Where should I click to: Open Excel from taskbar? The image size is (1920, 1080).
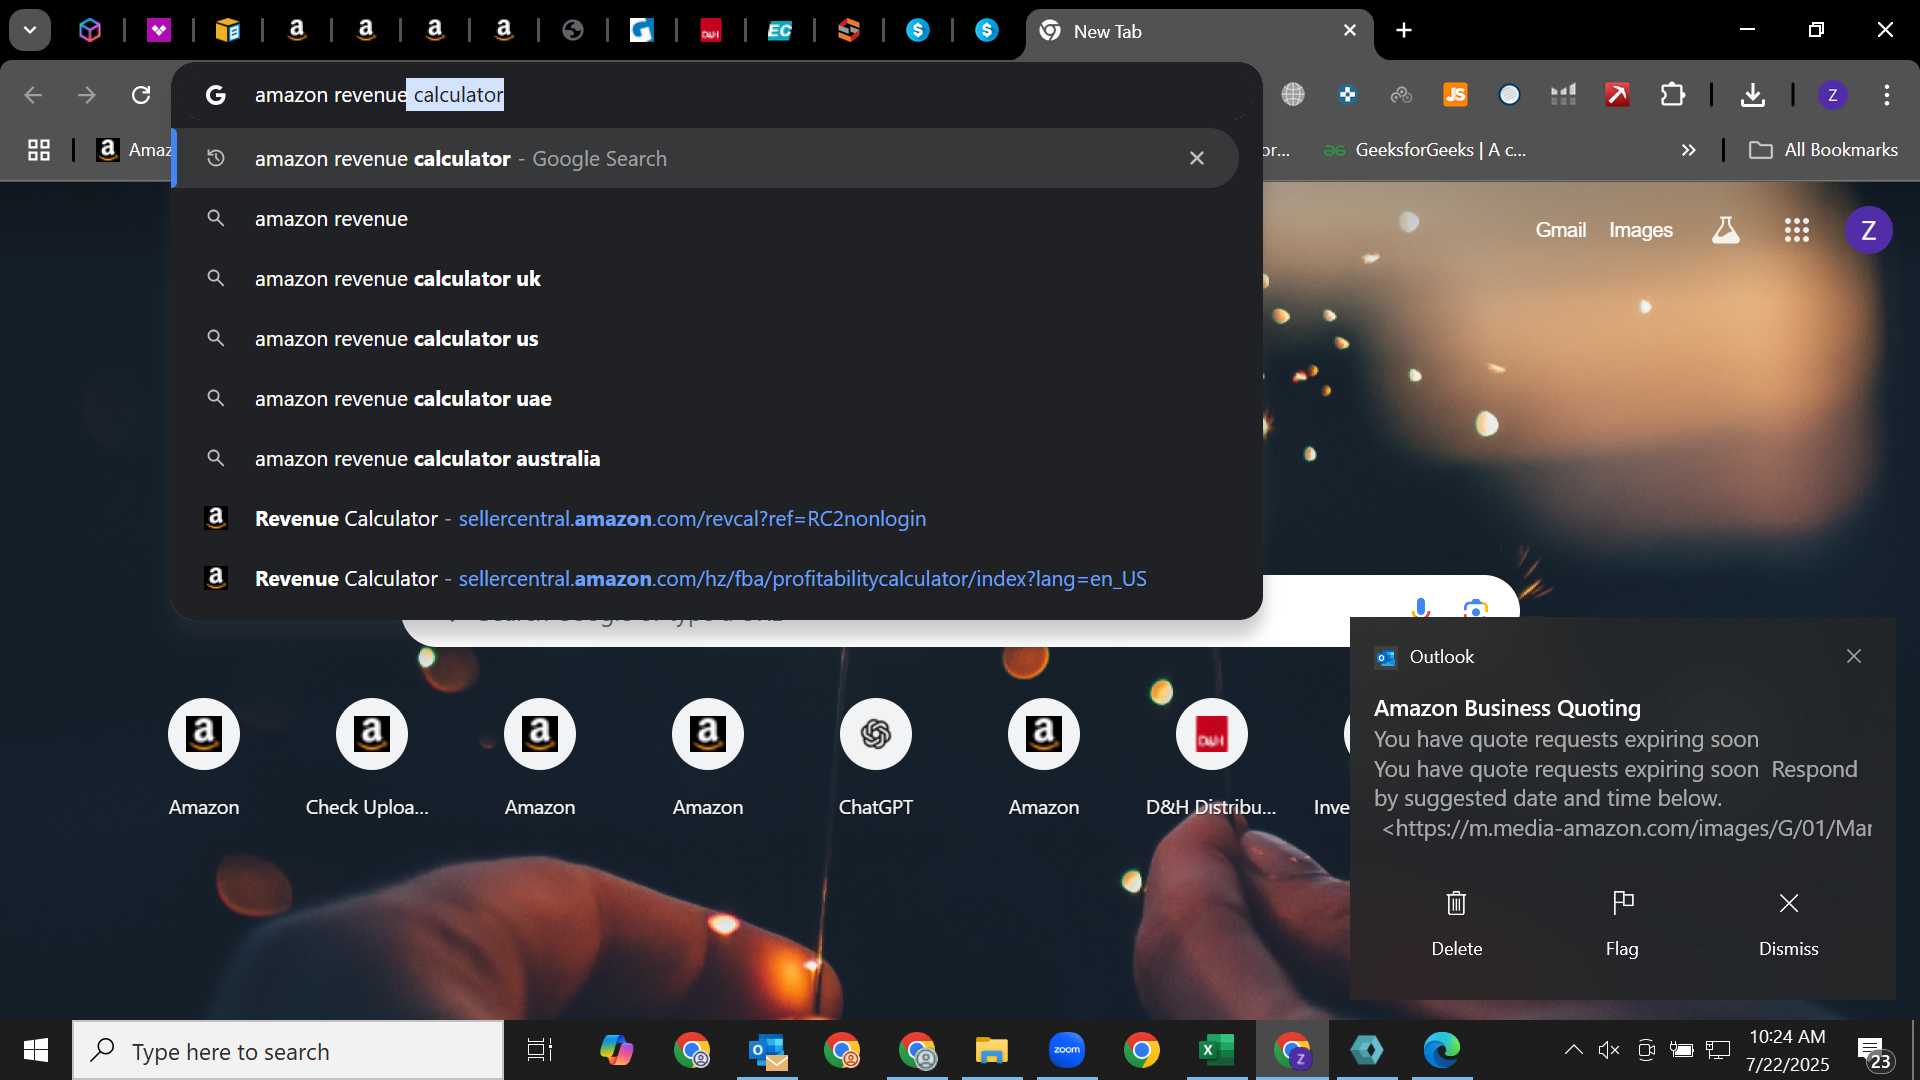coord(1217,1050)
